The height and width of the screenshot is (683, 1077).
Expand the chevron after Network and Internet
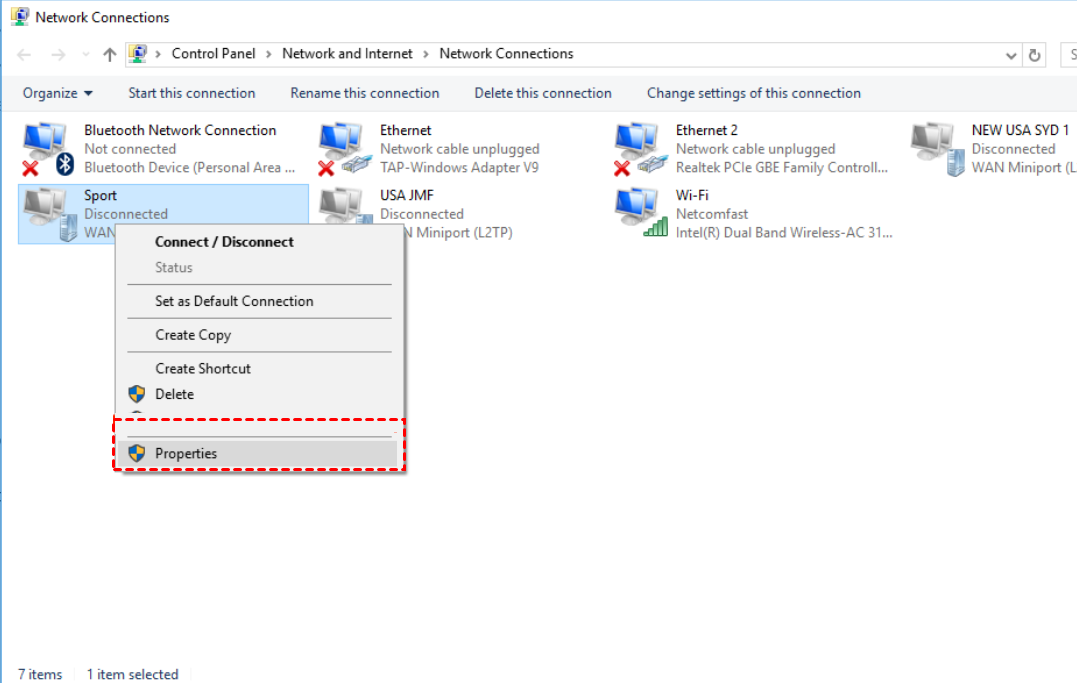pos(426,54)
